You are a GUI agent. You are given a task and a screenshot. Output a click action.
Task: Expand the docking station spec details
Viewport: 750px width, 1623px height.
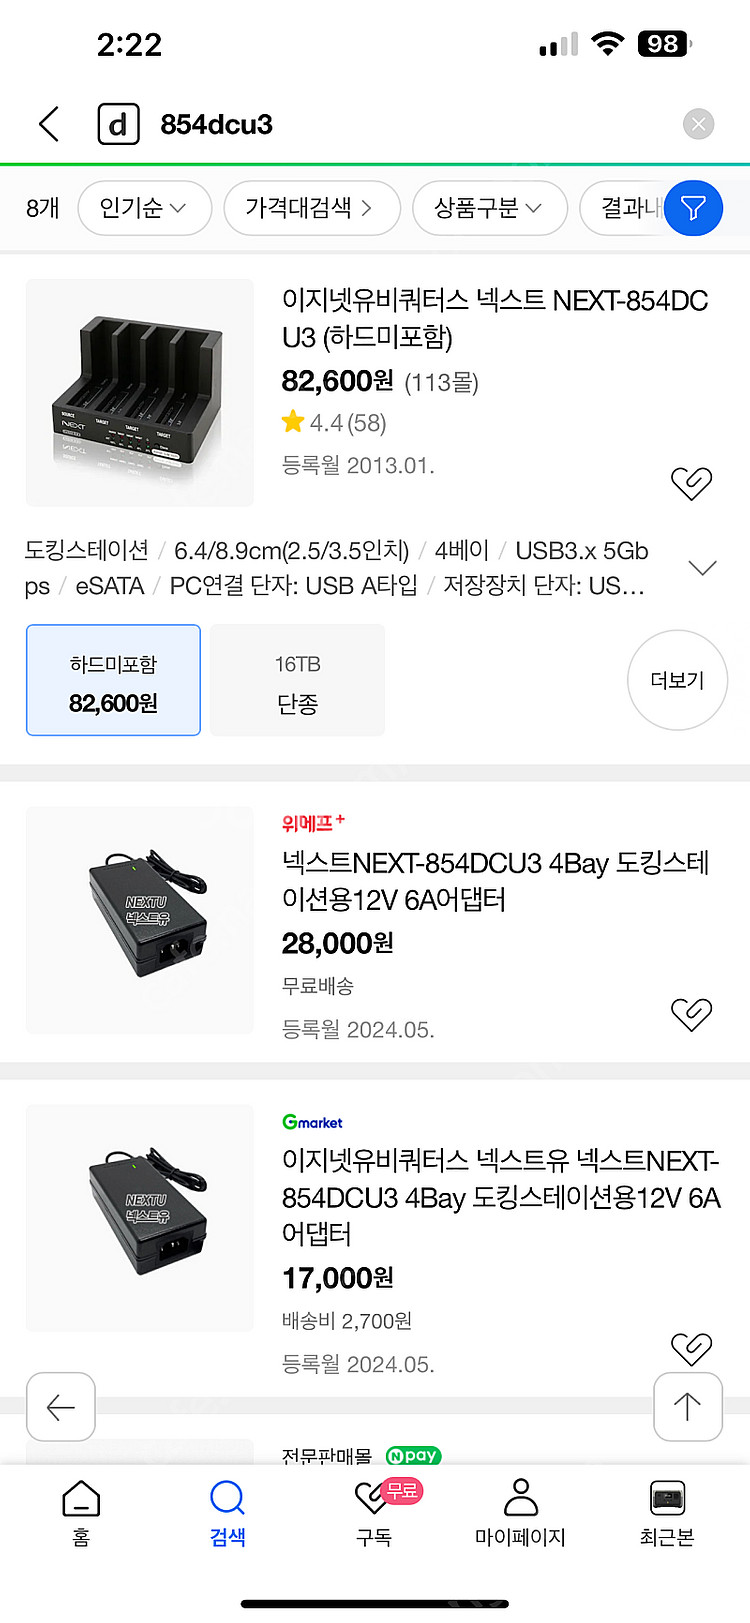pyautogui.click(x=703, y=568)
